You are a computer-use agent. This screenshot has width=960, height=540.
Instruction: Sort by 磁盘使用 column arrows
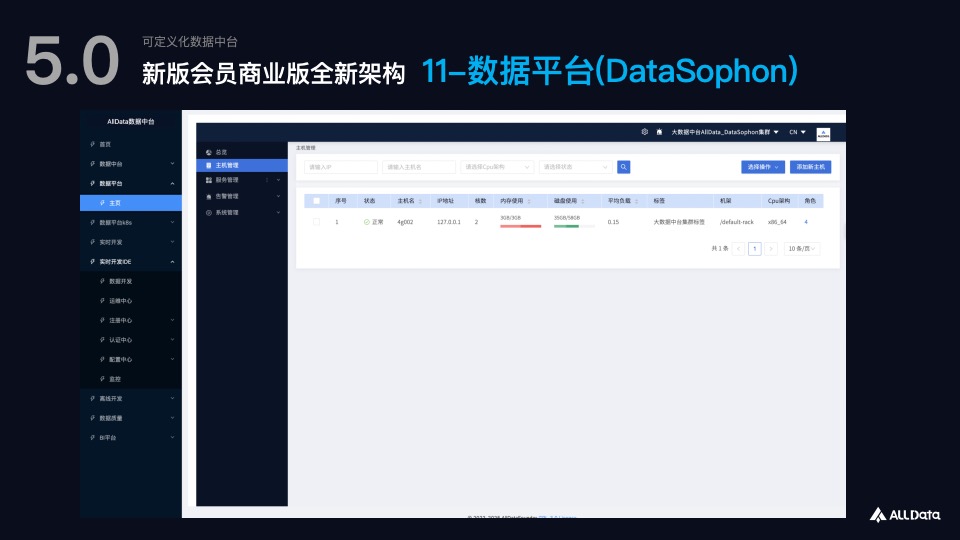[583, 201]
